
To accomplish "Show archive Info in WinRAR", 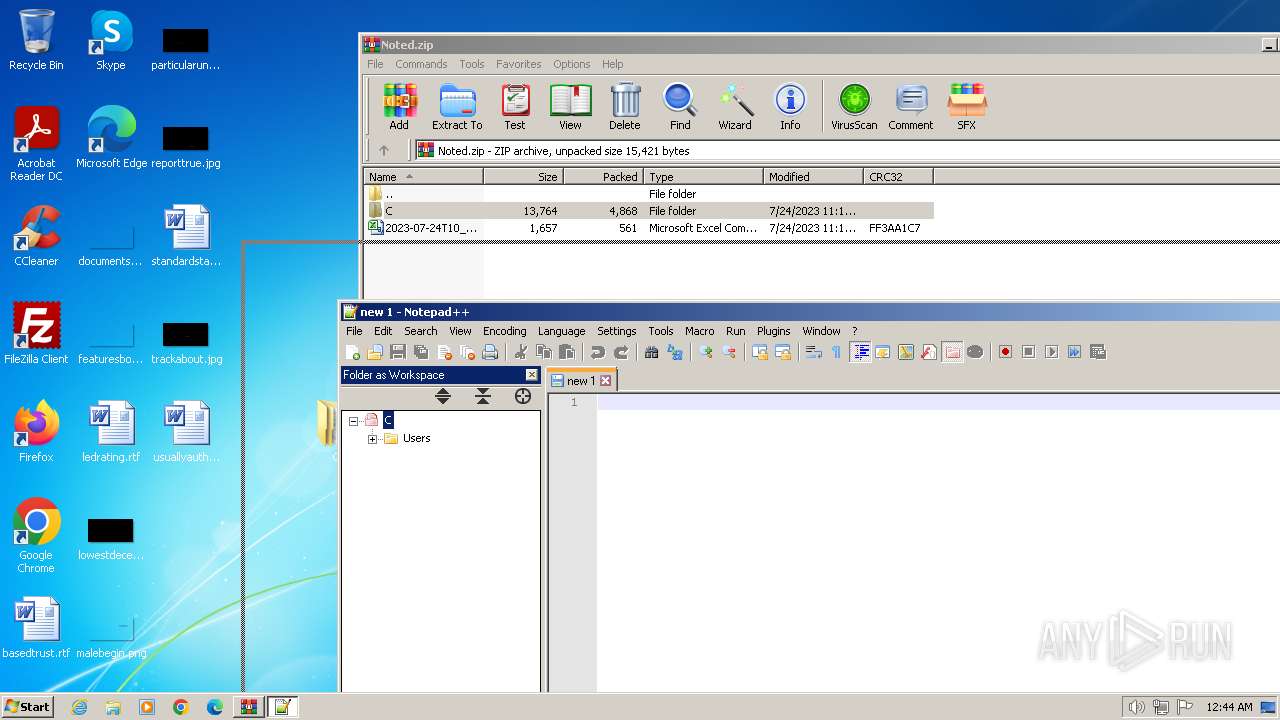I will click(790, 107).
